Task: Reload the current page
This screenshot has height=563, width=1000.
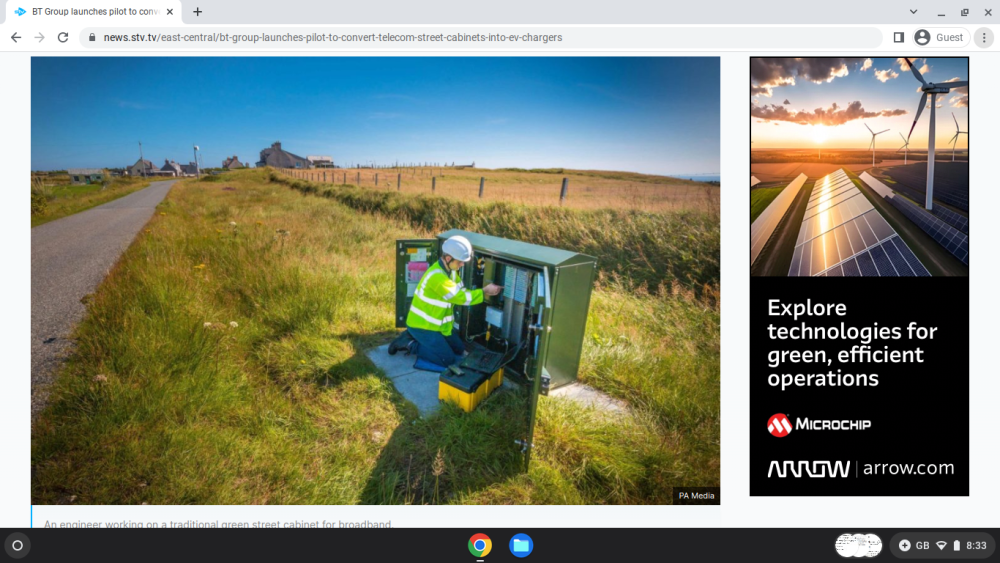Action: coord(62,38)
